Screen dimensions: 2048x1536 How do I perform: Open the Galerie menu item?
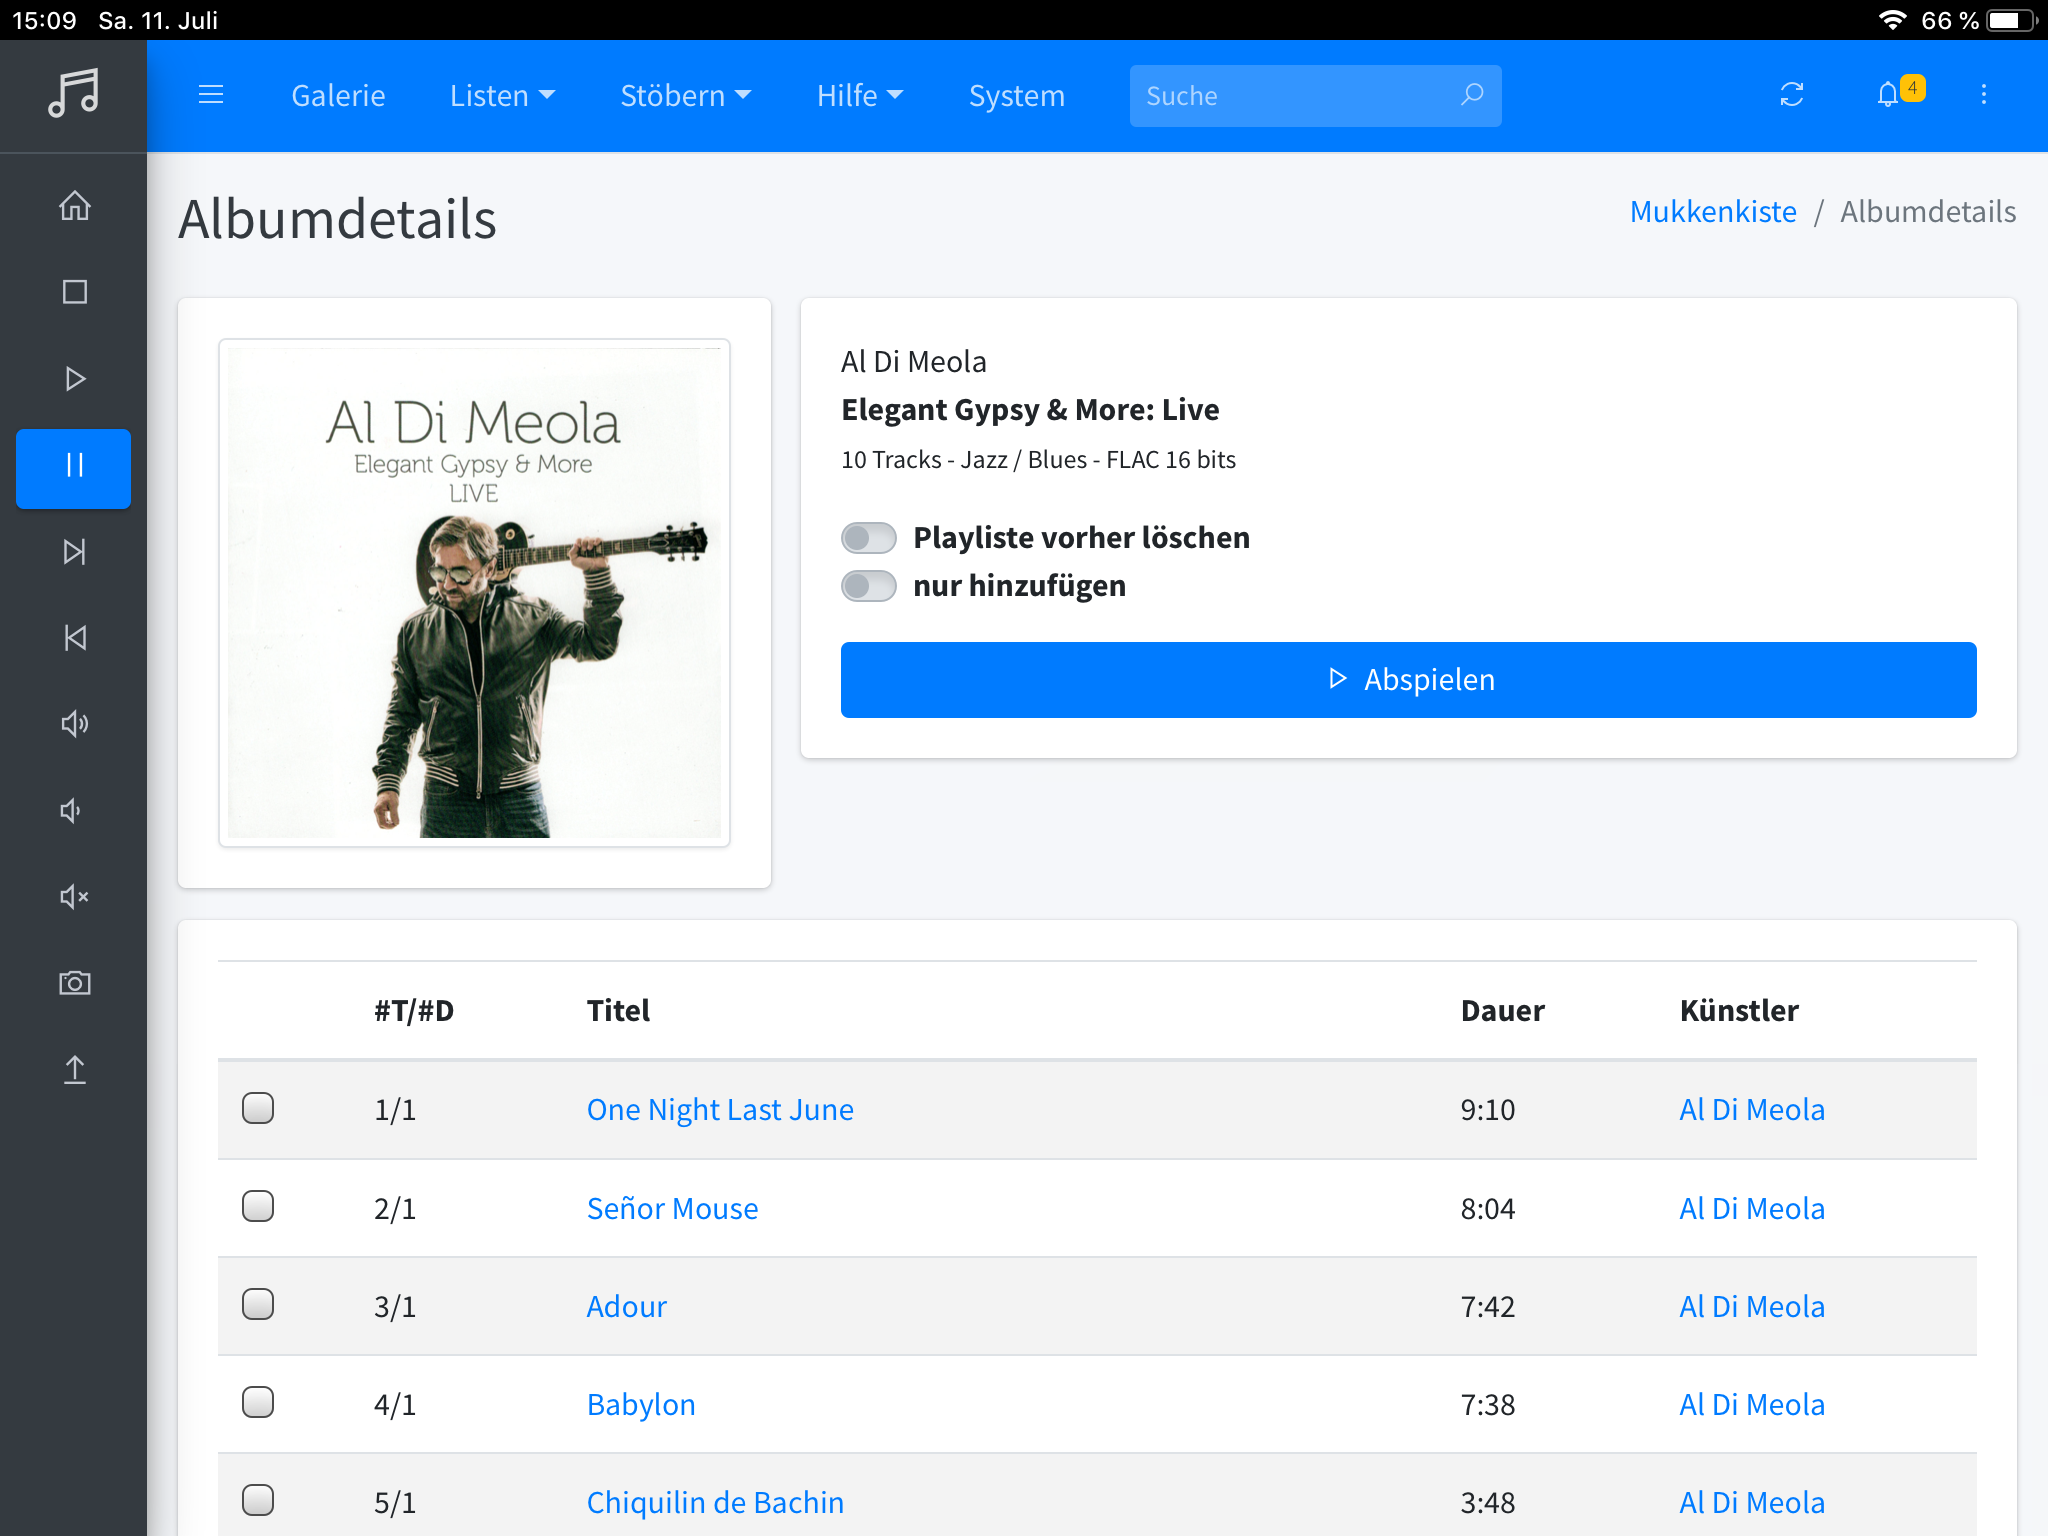pos(338,95)
